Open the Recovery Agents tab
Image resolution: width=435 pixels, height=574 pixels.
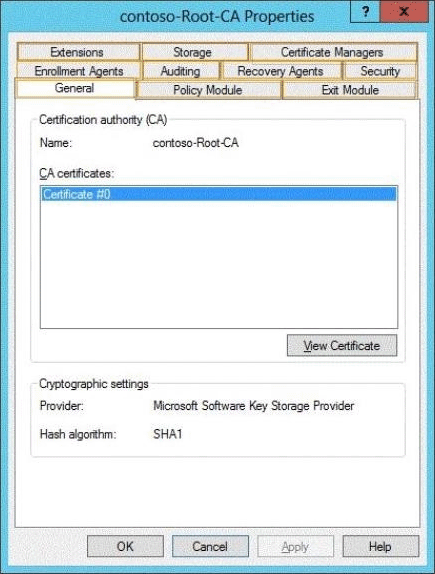281,71
